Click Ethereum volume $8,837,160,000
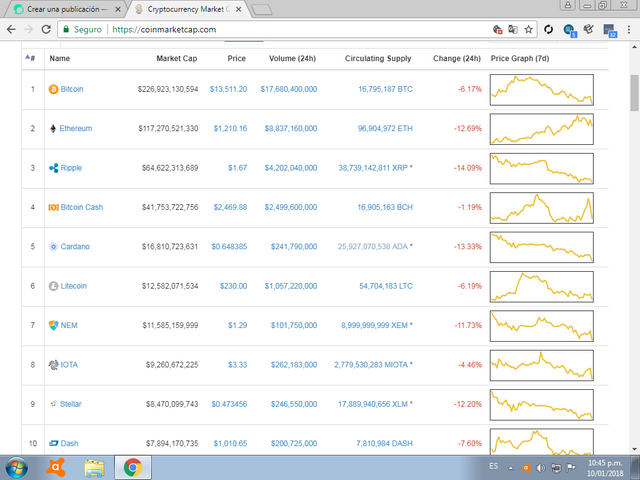This screenshot has width=640, height=480. coord(291,129)
